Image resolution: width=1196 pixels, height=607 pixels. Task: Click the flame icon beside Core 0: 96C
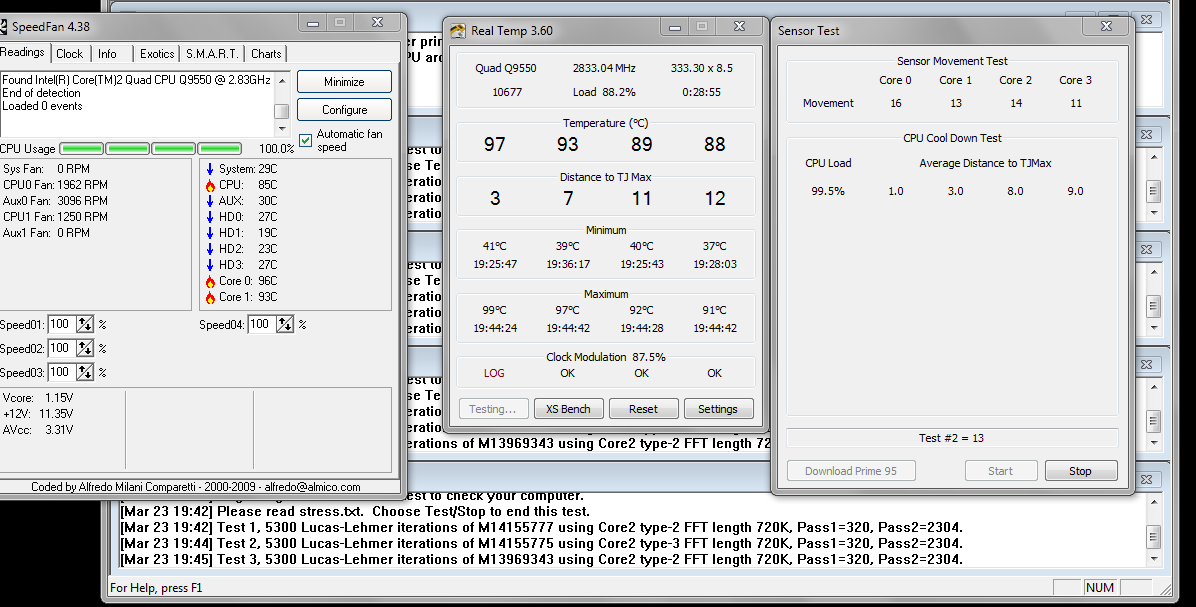click(x=210, y=281)
